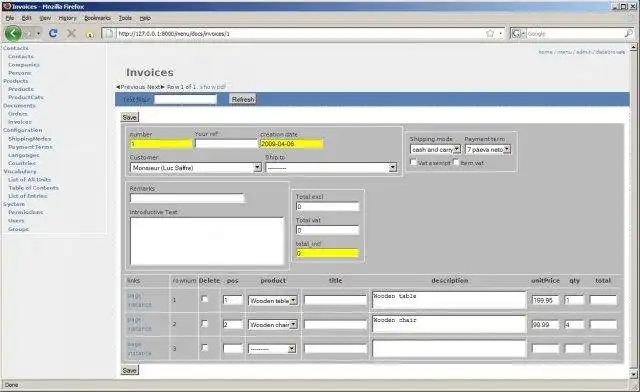Open the File menu

10,18
